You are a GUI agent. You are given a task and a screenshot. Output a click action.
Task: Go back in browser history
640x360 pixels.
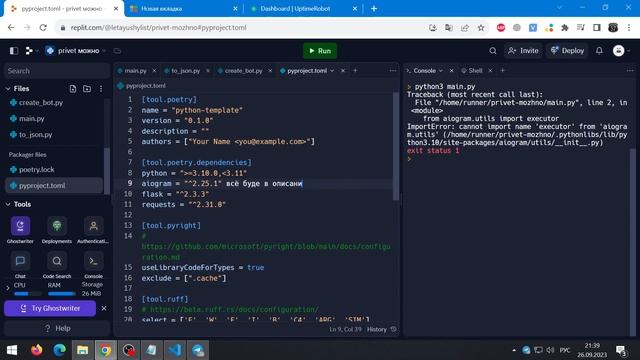coord(11,28)
